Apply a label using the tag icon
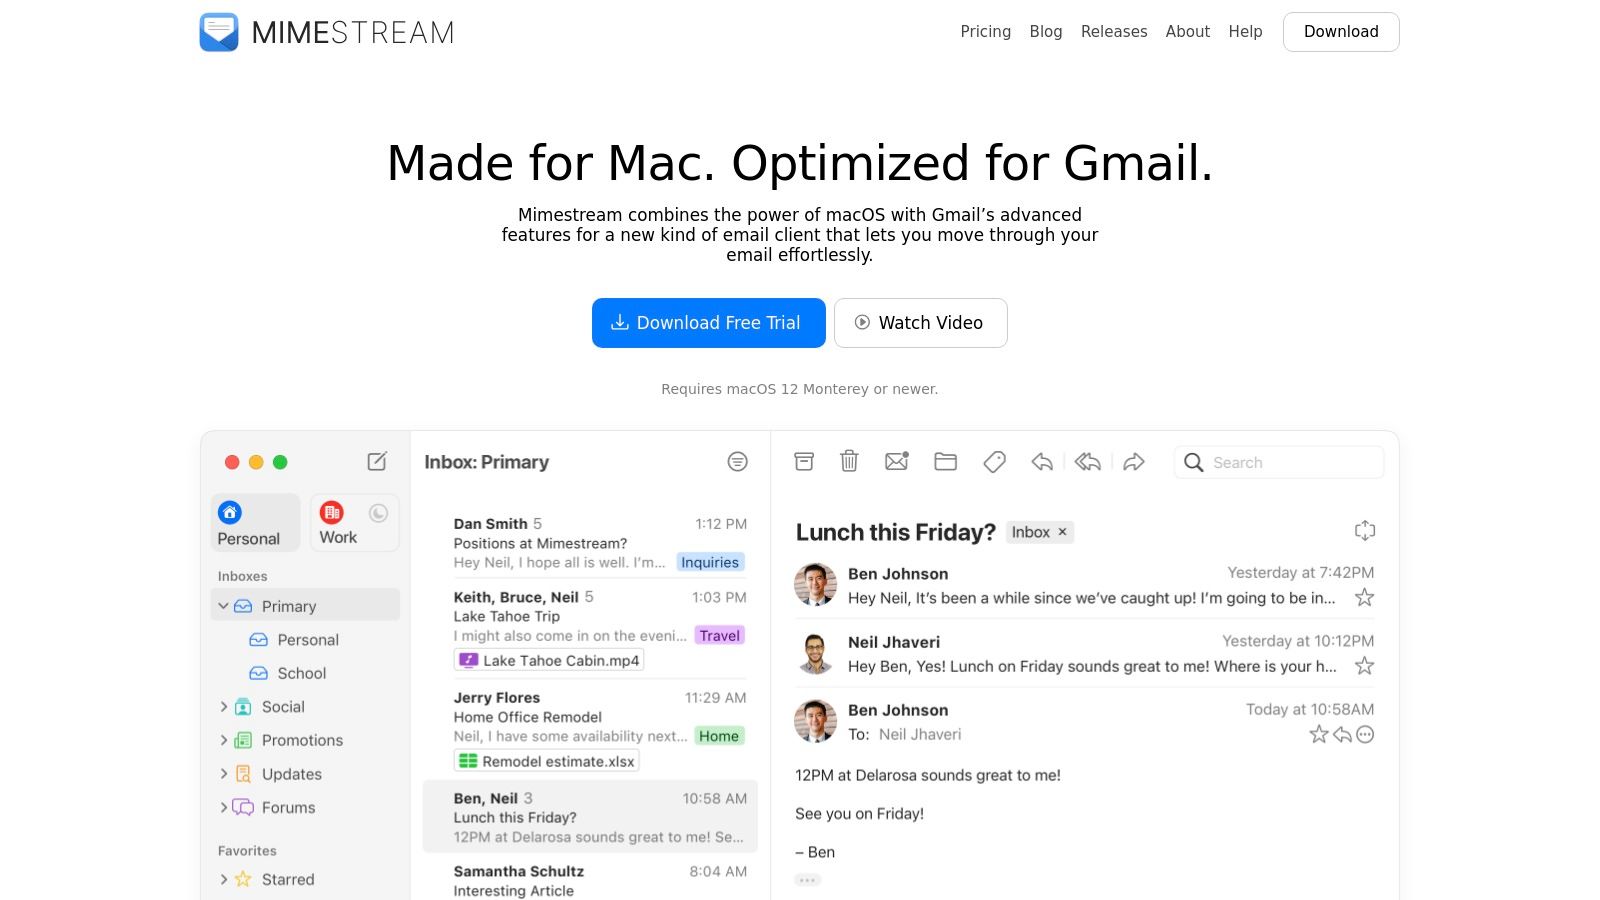This screenshot has height=900, width=1600. (x=994, y=461)
